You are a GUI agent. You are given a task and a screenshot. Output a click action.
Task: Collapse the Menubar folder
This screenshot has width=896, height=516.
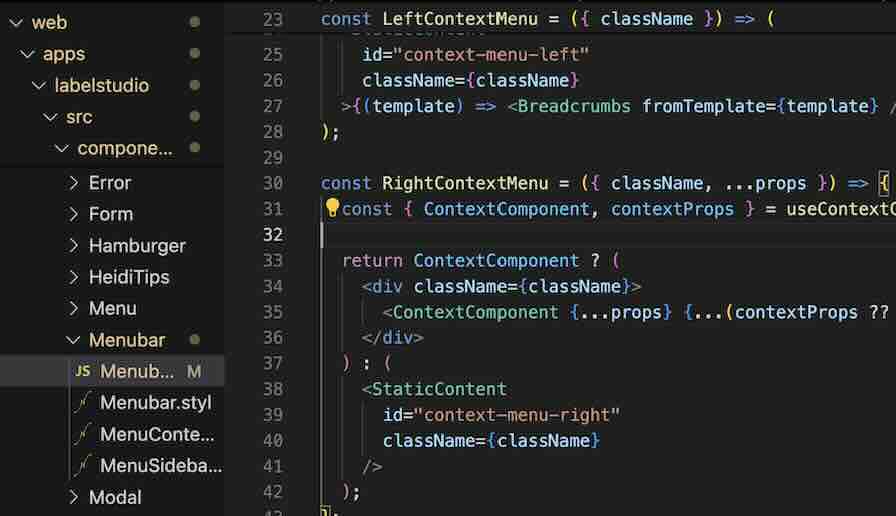pyautogui.click(x=73, y=340)
